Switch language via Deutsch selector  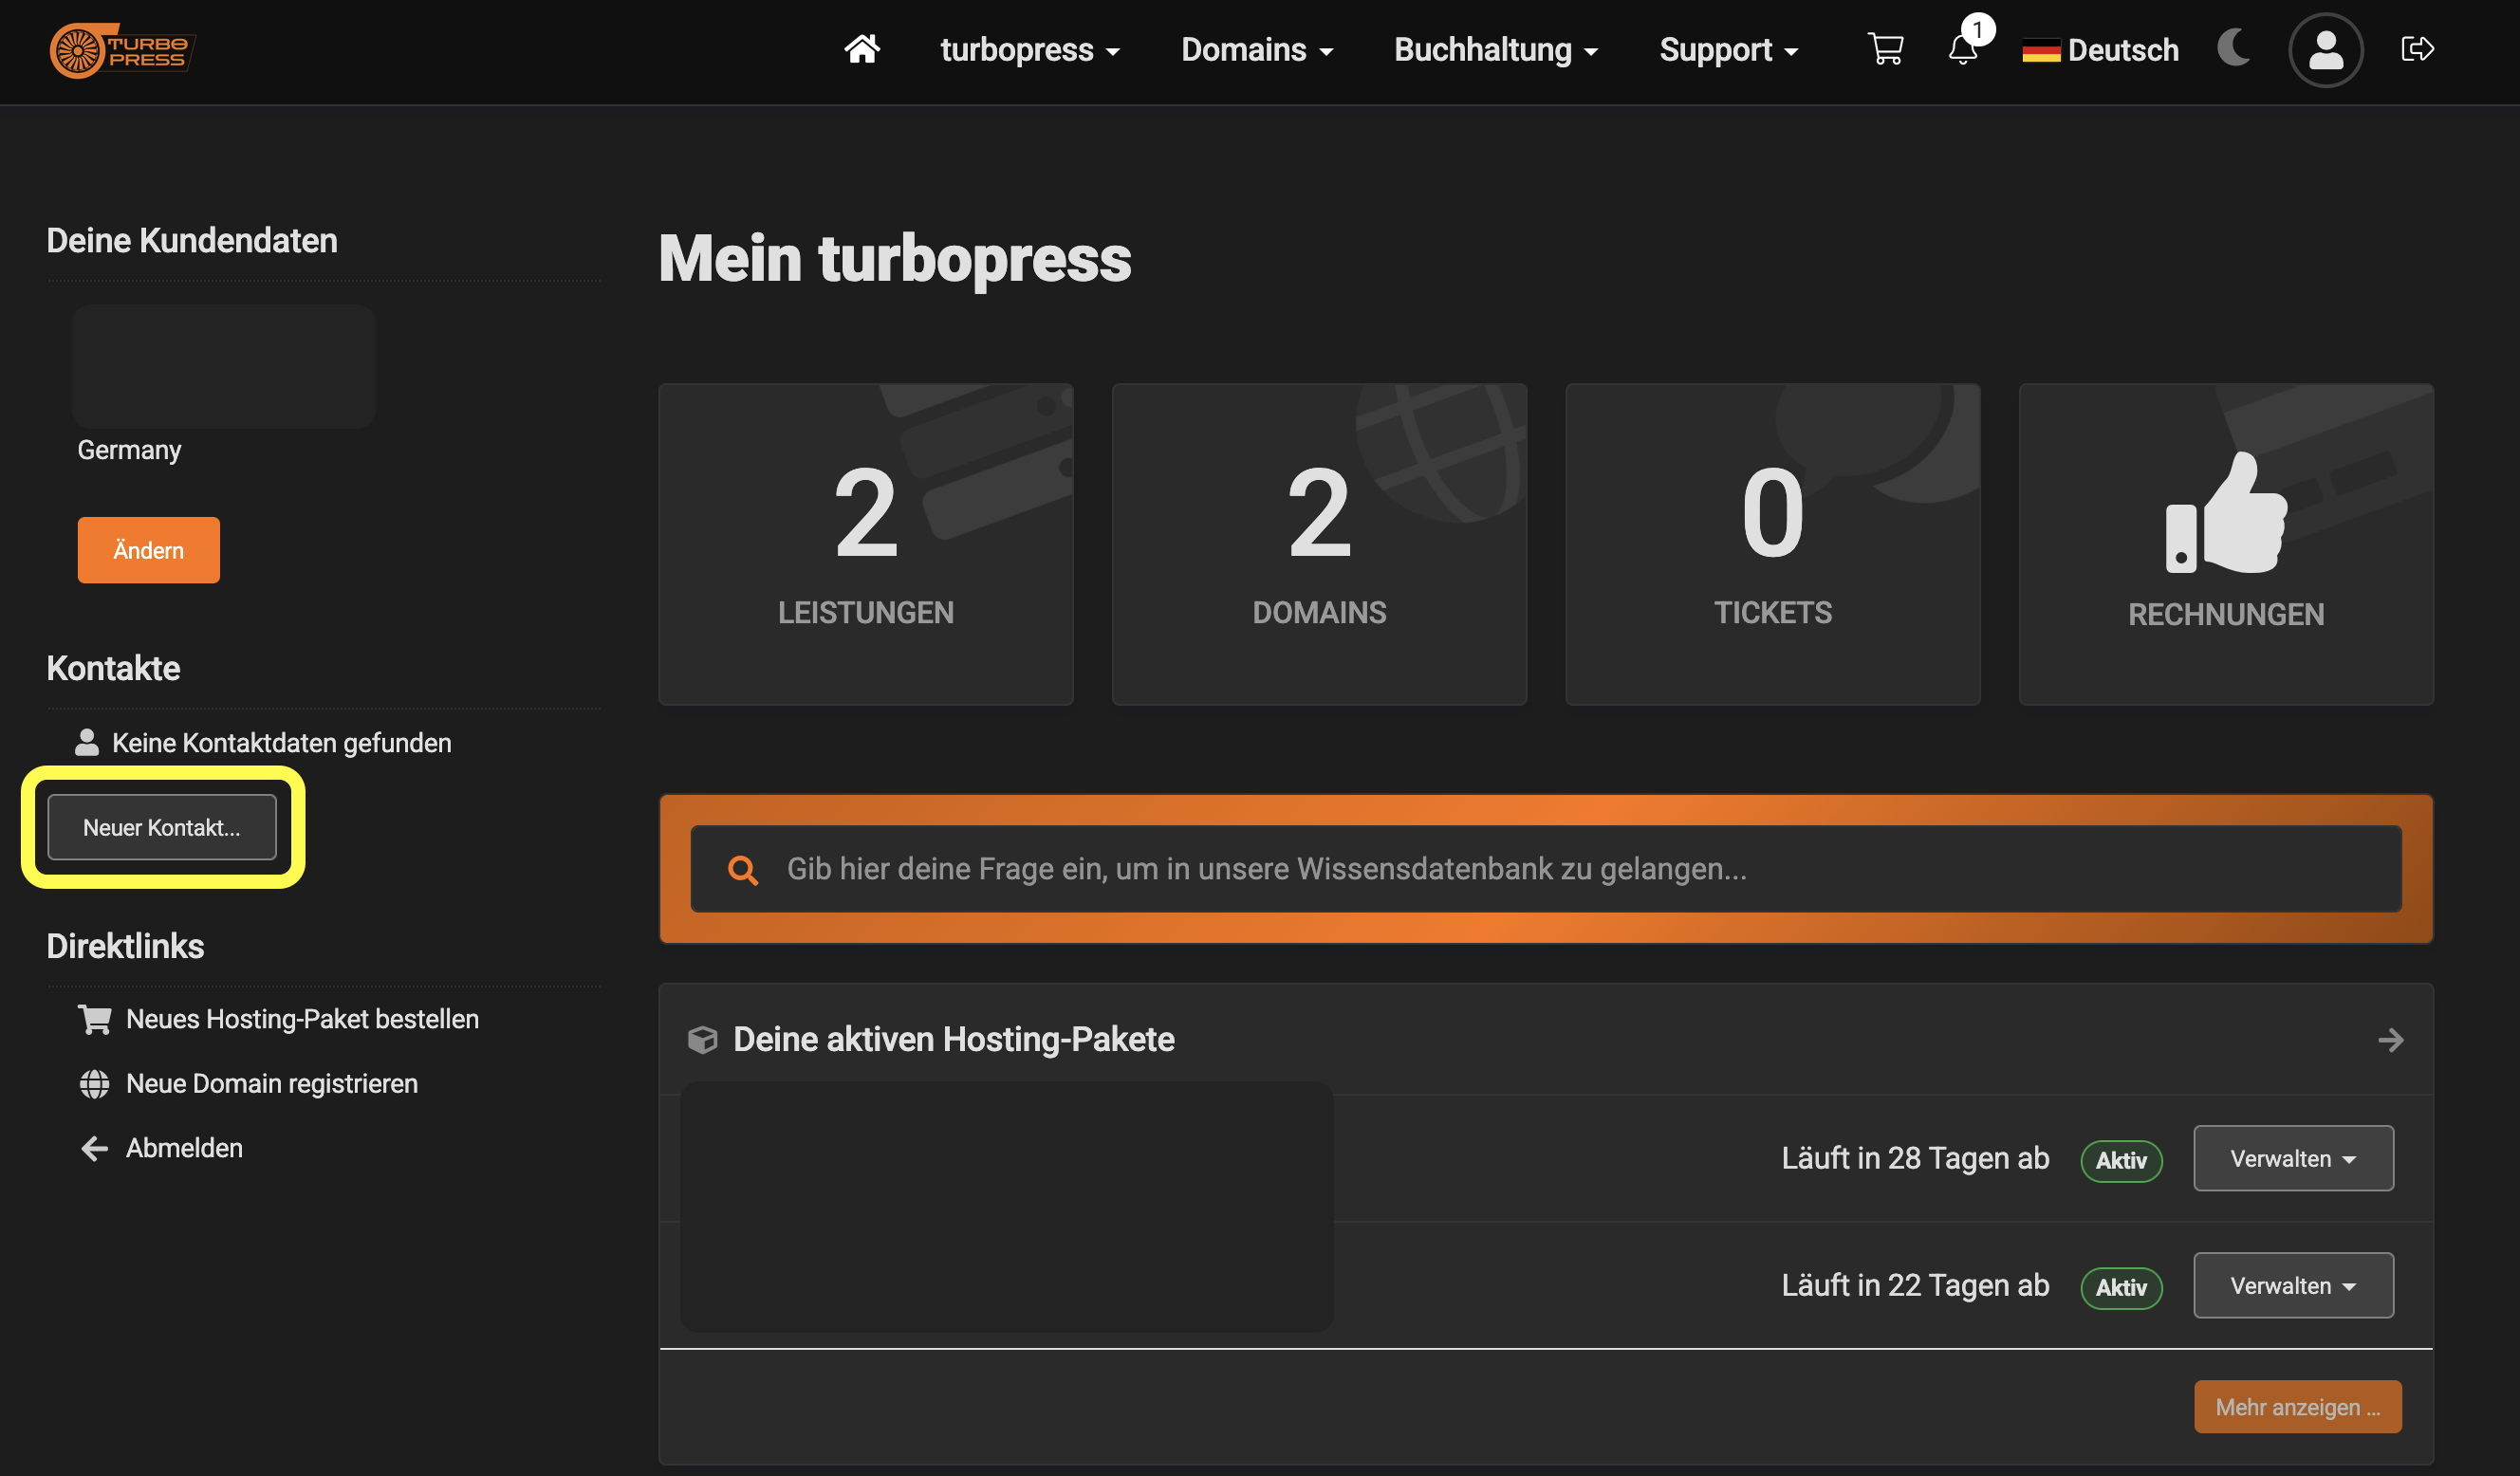(2100, 50)
